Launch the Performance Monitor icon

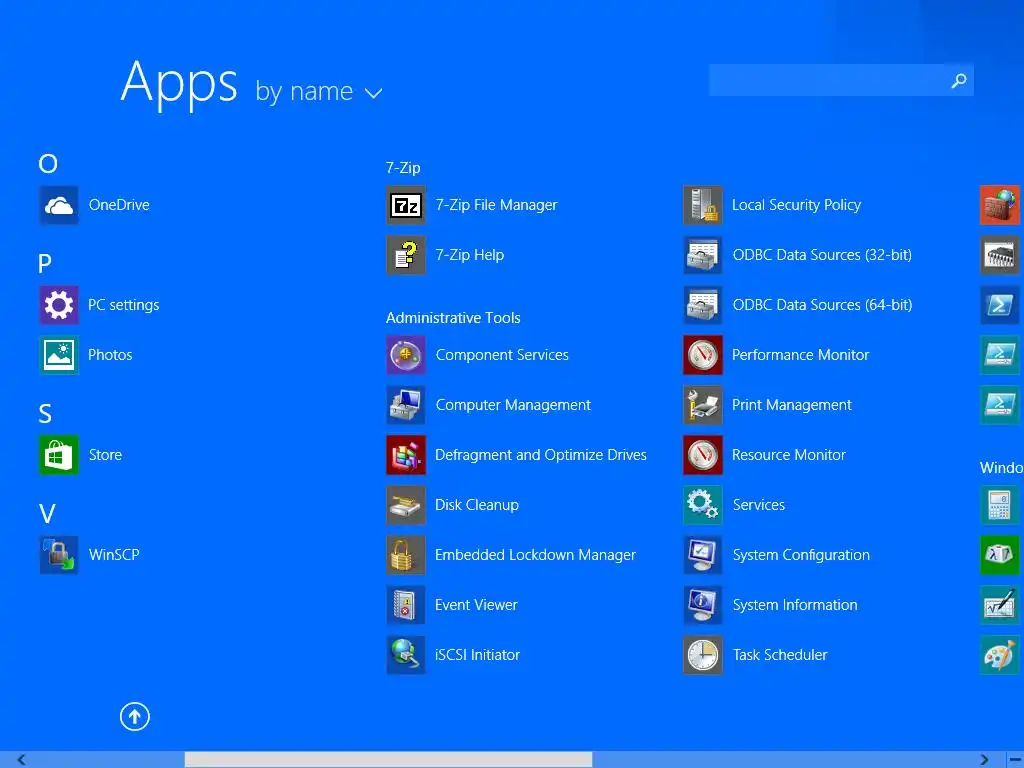coord(703,355)
